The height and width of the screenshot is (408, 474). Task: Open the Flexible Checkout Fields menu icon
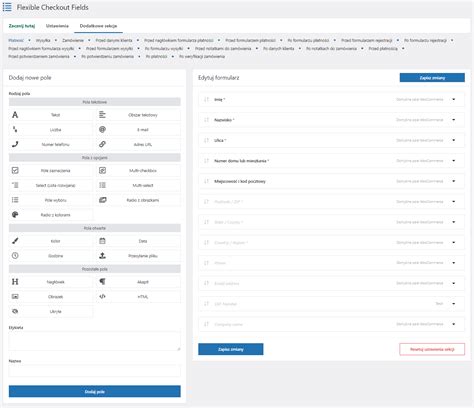tap(7, 7)
